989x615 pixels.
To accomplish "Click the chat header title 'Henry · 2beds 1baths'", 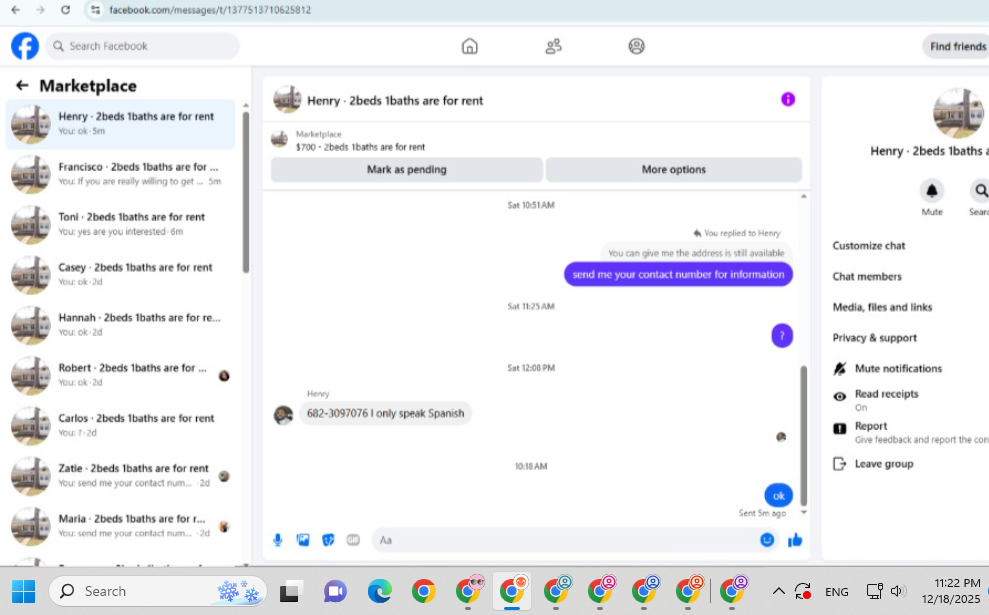I will click(395, 100).
